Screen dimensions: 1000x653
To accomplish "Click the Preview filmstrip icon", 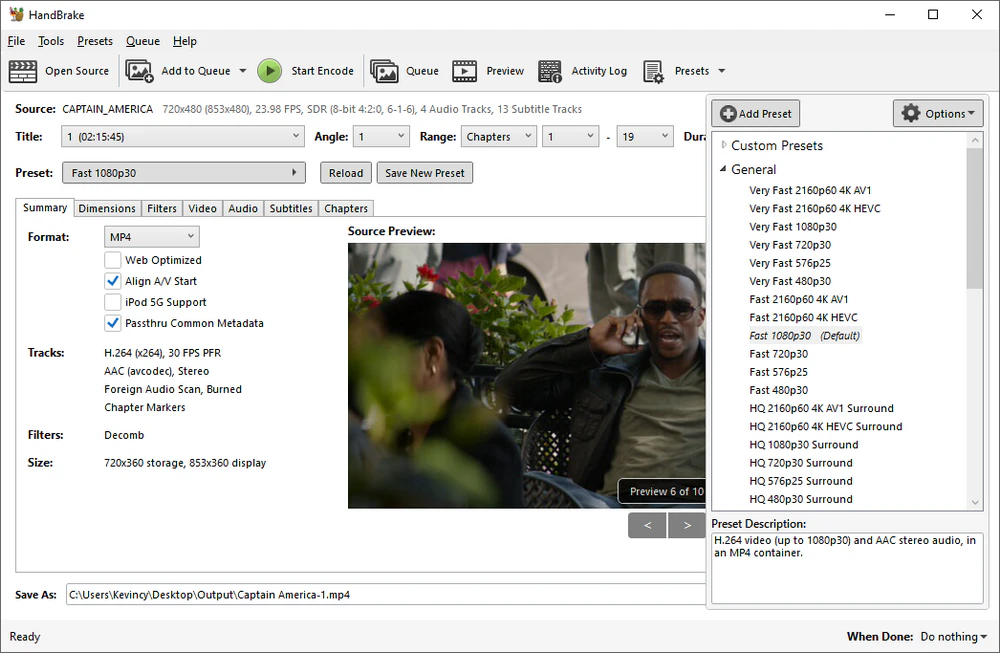I will point(464,71).
